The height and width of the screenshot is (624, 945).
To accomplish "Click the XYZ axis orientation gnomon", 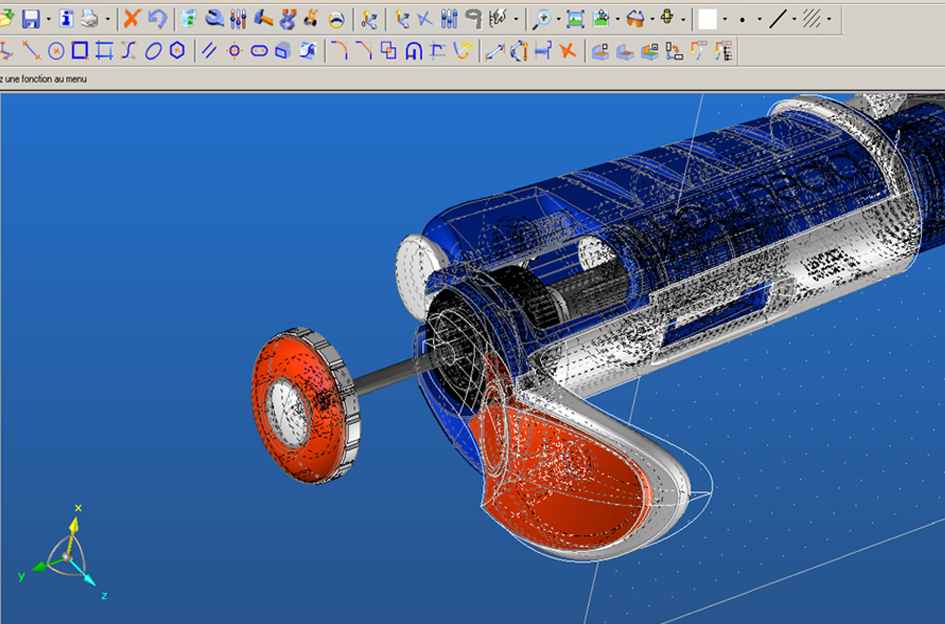I will pos(64,552).
